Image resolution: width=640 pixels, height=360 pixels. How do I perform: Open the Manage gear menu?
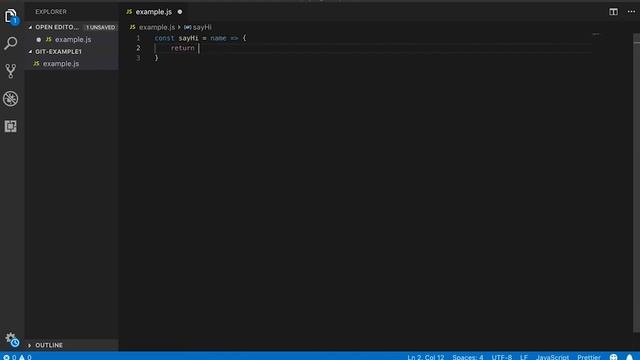tap(12, 339)
